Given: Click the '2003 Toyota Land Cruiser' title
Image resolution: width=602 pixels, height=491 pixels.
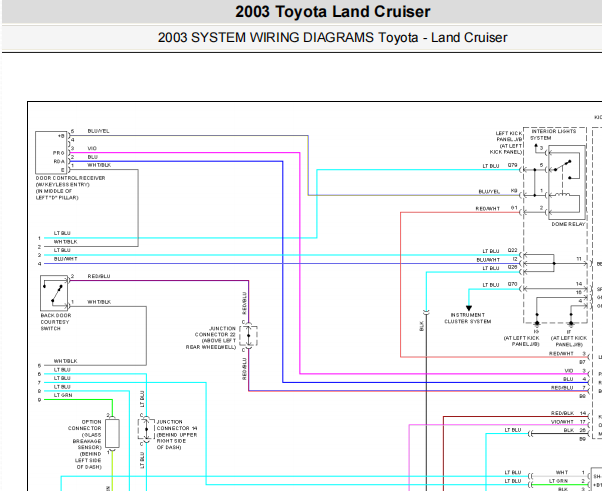Looking at the screenshot, I should (332, 12).
